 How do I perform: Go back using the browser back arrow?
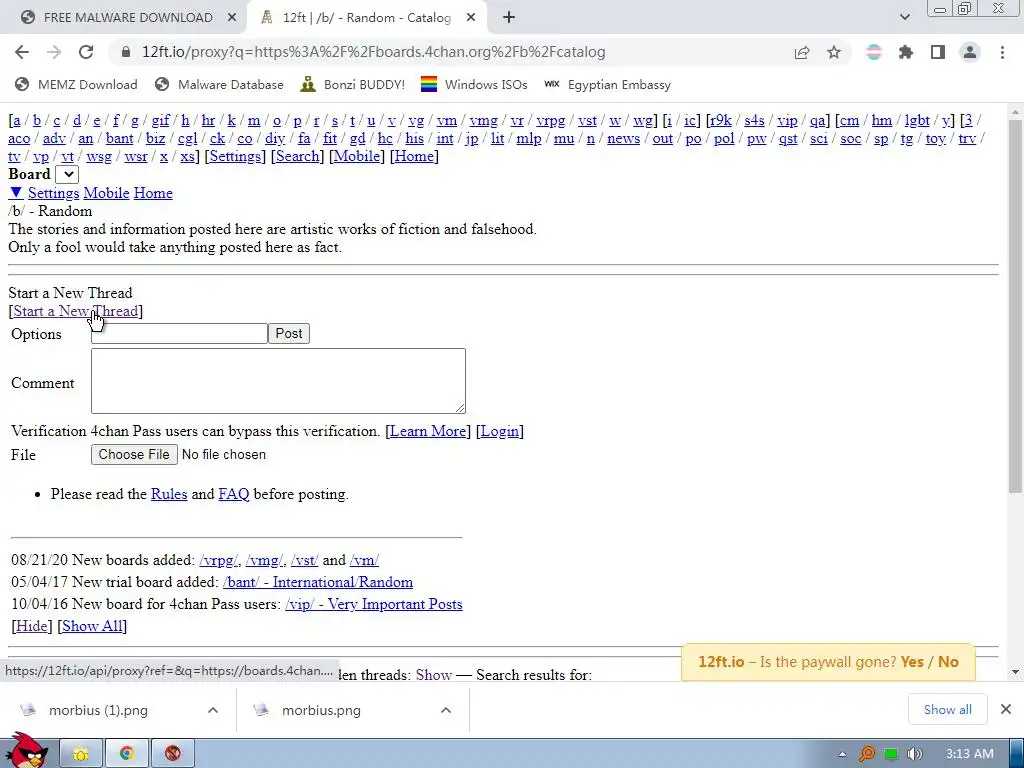click(x=22, y=52)
